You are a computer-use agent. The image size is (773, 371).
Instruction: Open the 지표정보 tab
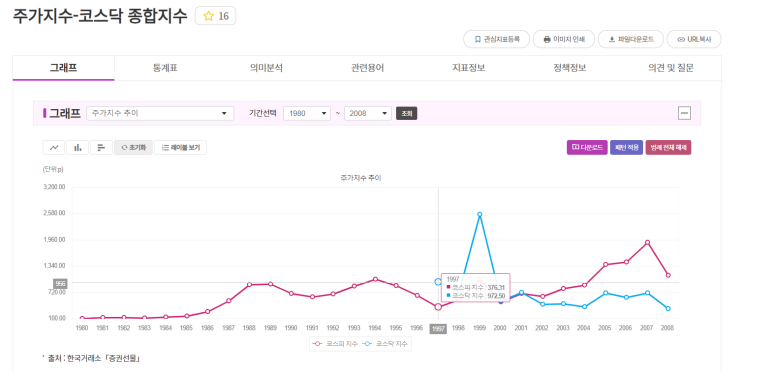click(x=468, y=68)
